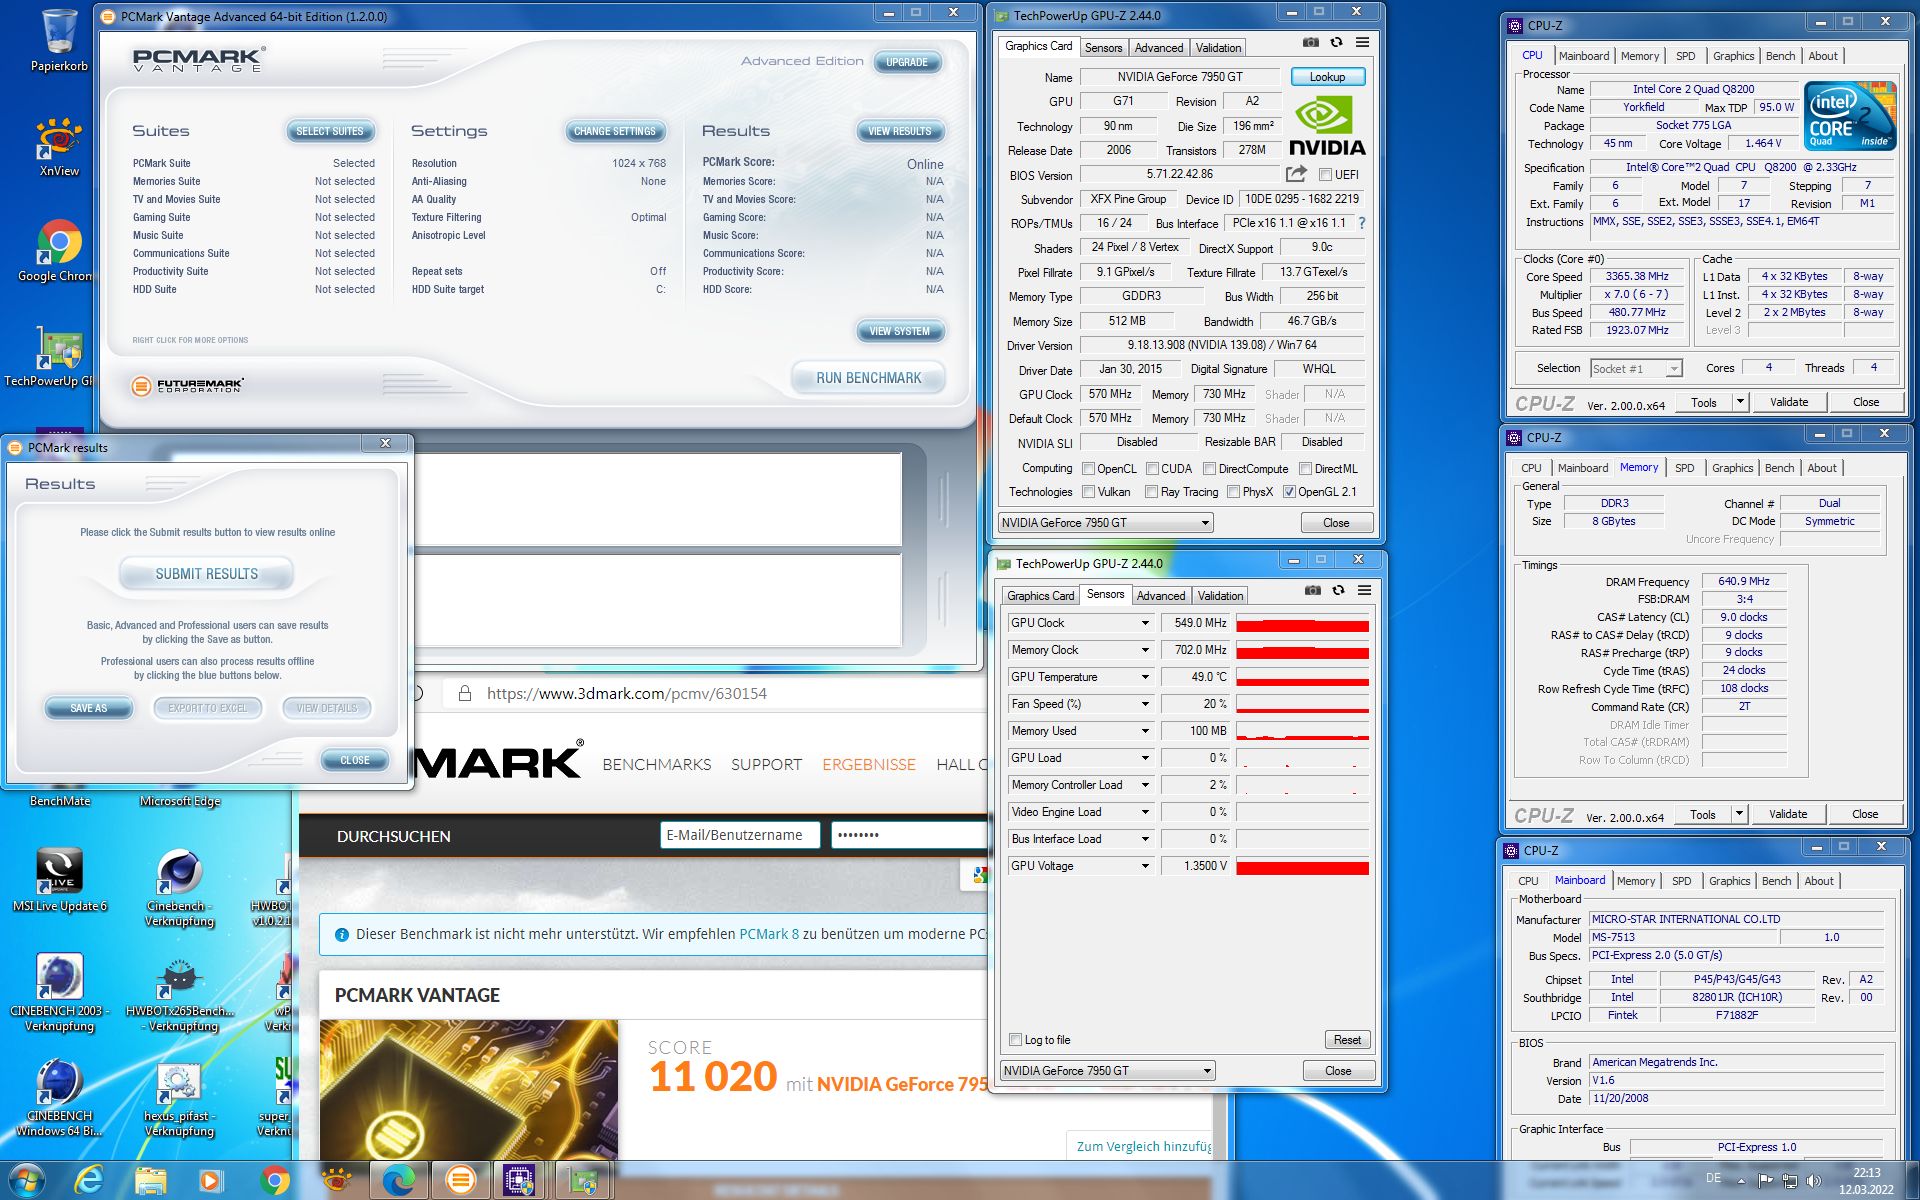
Task: Click the GPU Clock sensor history graph
Action: tap(1302, 623)
